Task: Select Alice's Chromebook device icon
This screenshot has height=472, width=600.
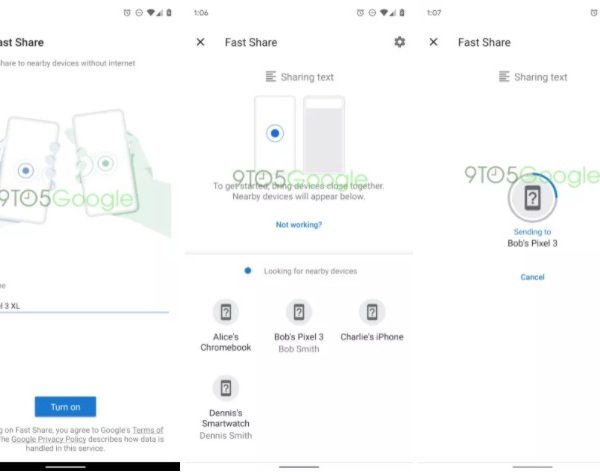Action: click(x=226, y=312)
